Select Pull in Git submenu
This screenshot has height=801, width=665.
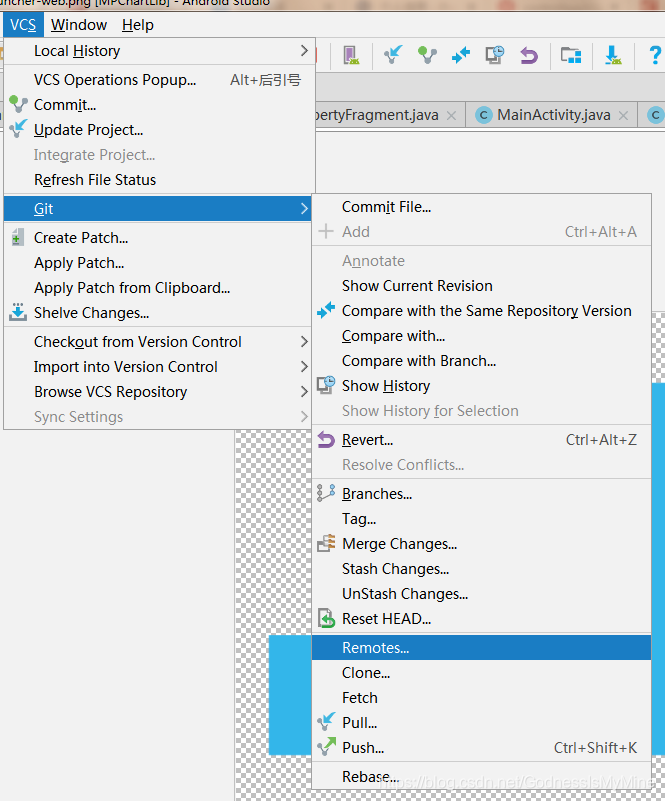click(481, 723)
